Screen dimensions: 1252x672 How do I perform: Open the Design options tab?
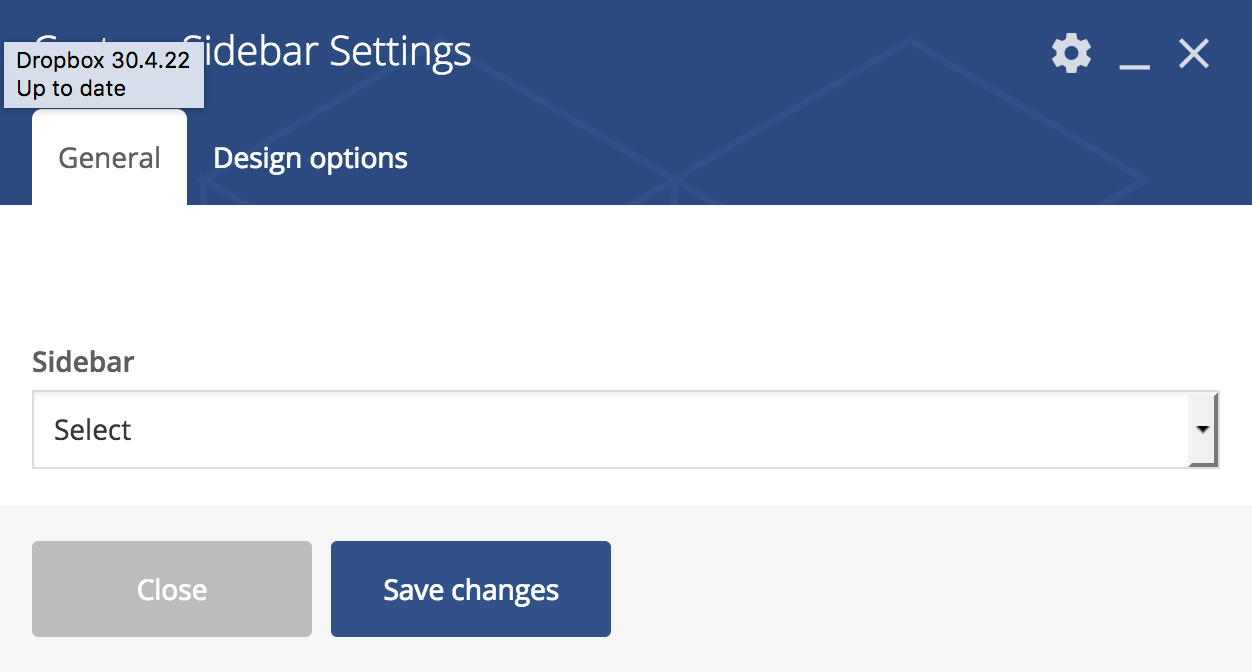pyautogui.click(x=310, y=158)
